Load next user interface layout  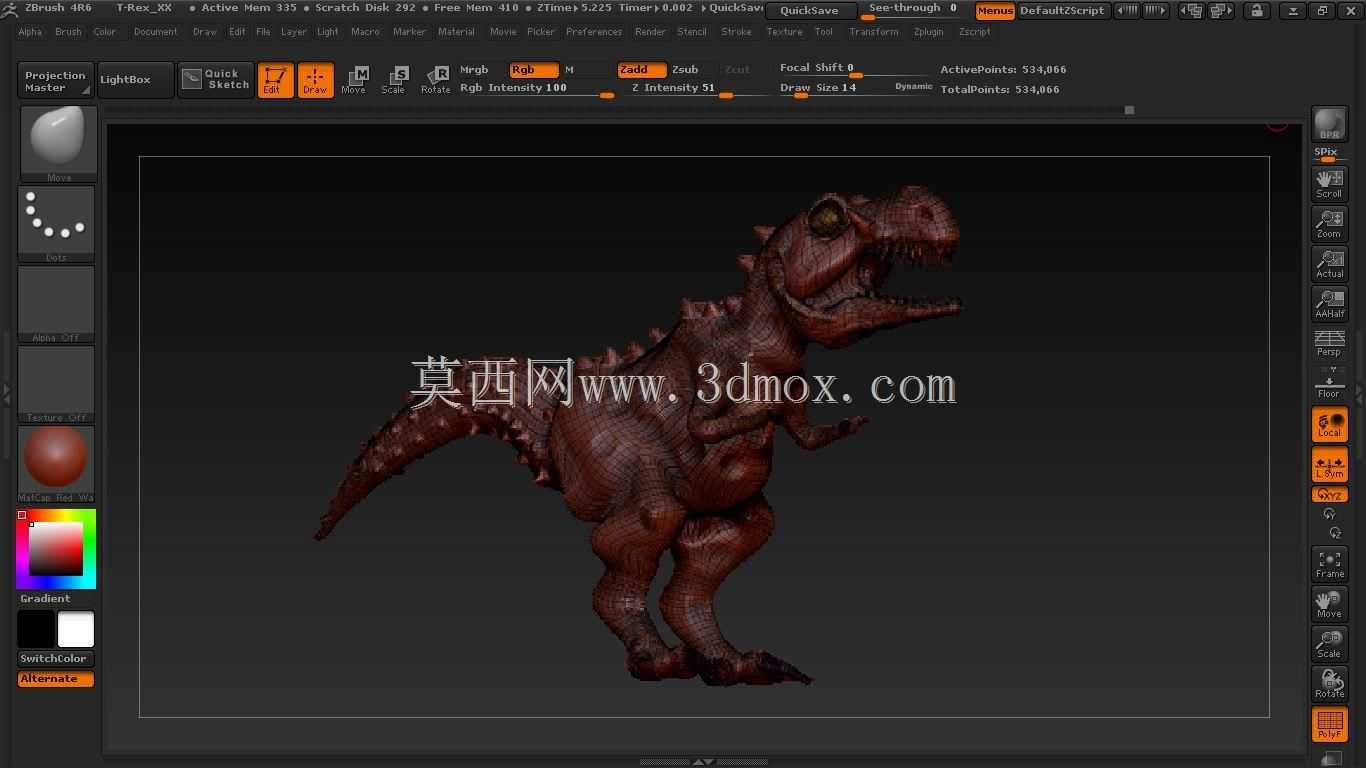pyautogui.click(x=1220, y=11)
